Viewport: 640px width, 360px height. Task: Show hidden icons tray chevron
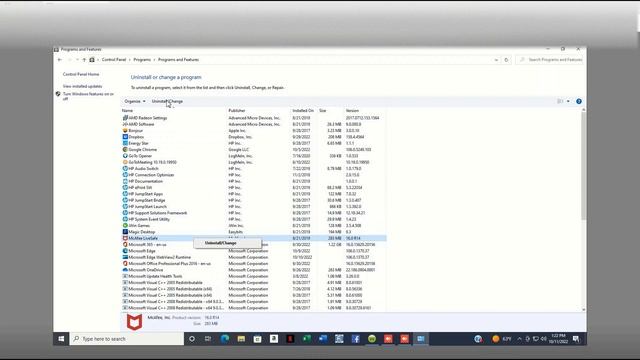(519, 339)
